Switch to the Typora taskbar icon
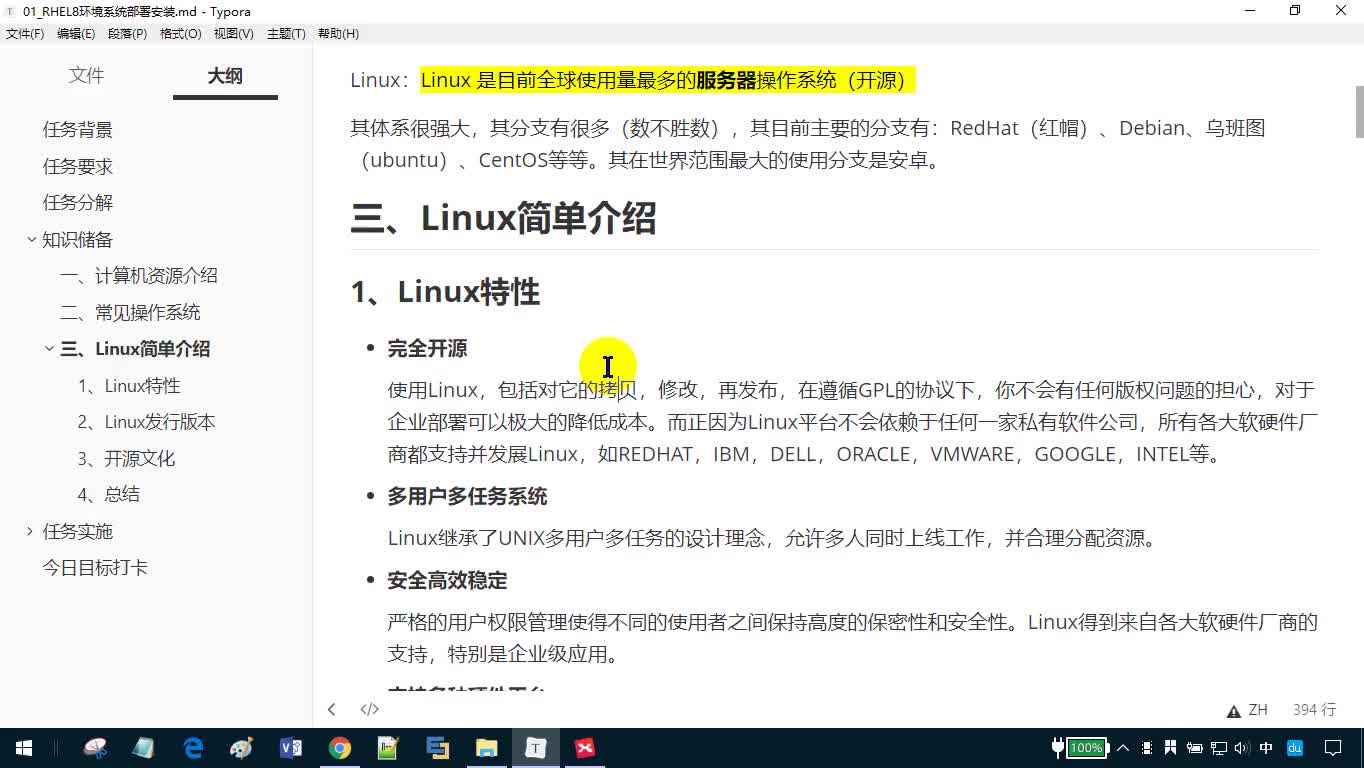 (536, 748)
